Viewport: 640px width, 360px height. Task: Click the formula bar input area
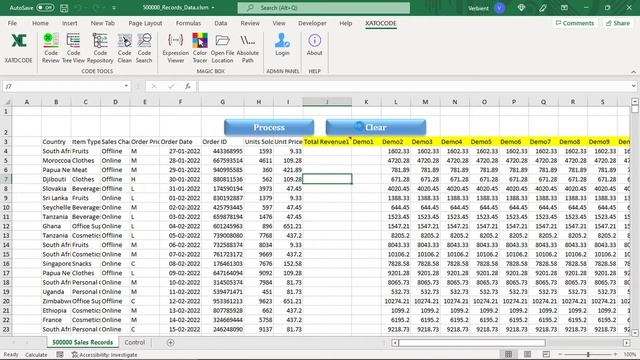pyautogui.click(x=413, y=86)
